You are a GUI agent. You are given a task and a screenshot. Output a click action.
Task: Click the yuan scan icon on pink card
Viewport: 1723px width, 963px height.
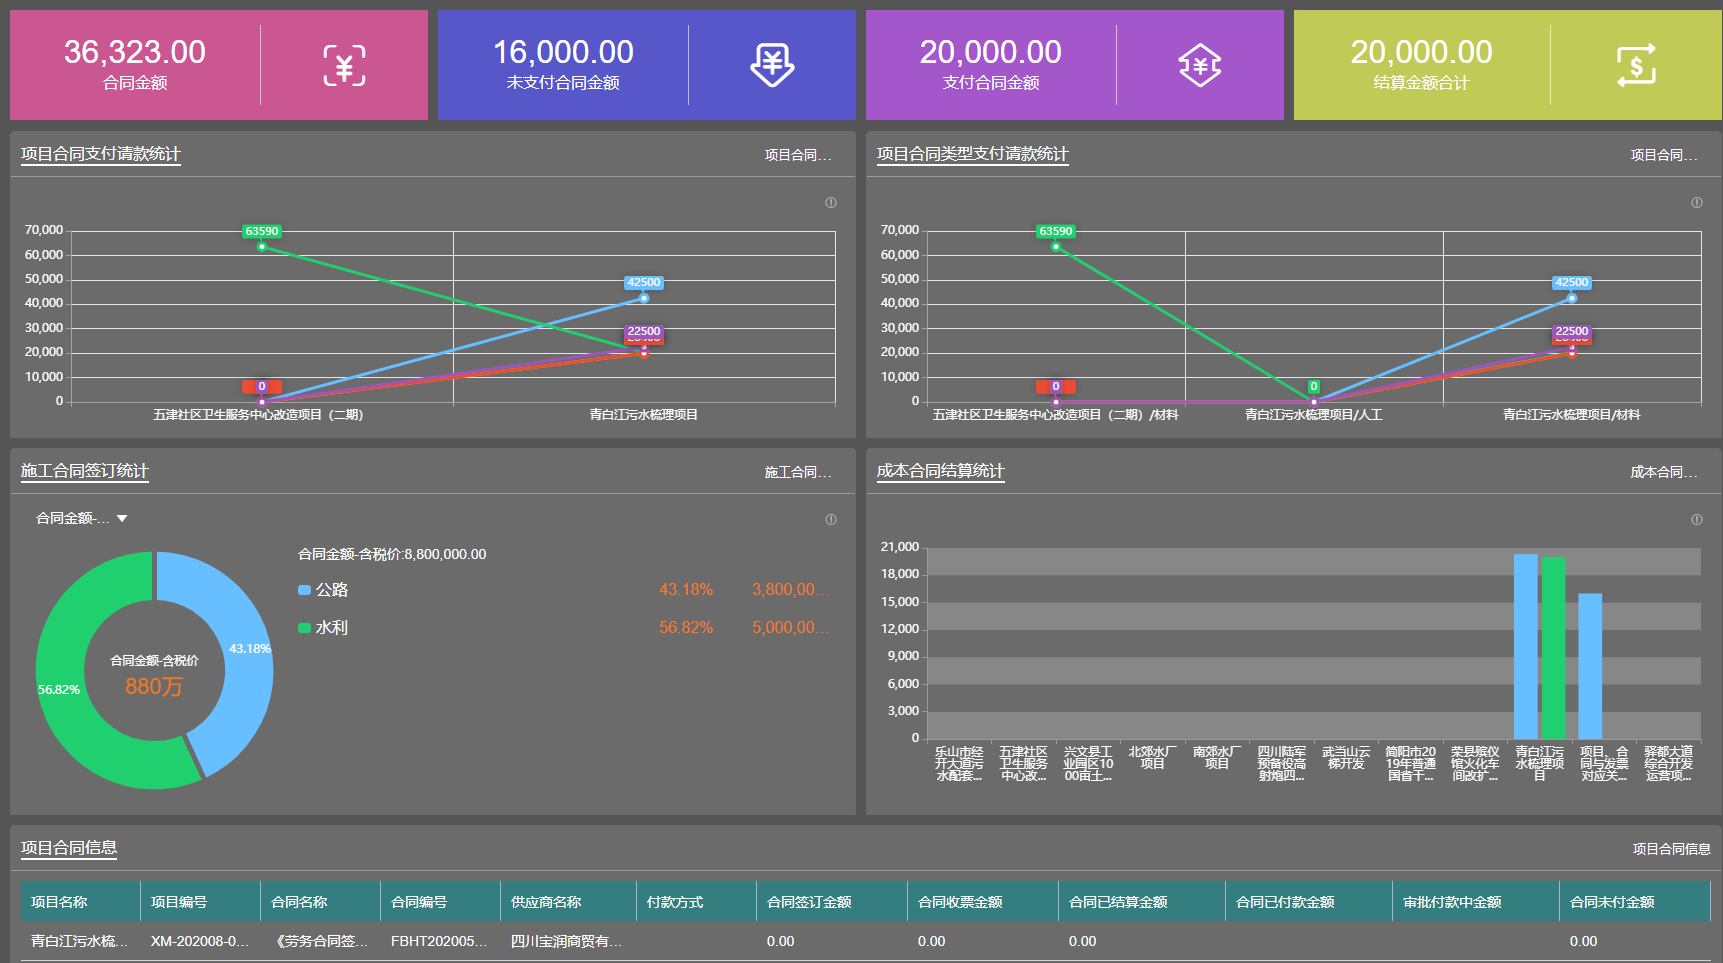(344, 66)
